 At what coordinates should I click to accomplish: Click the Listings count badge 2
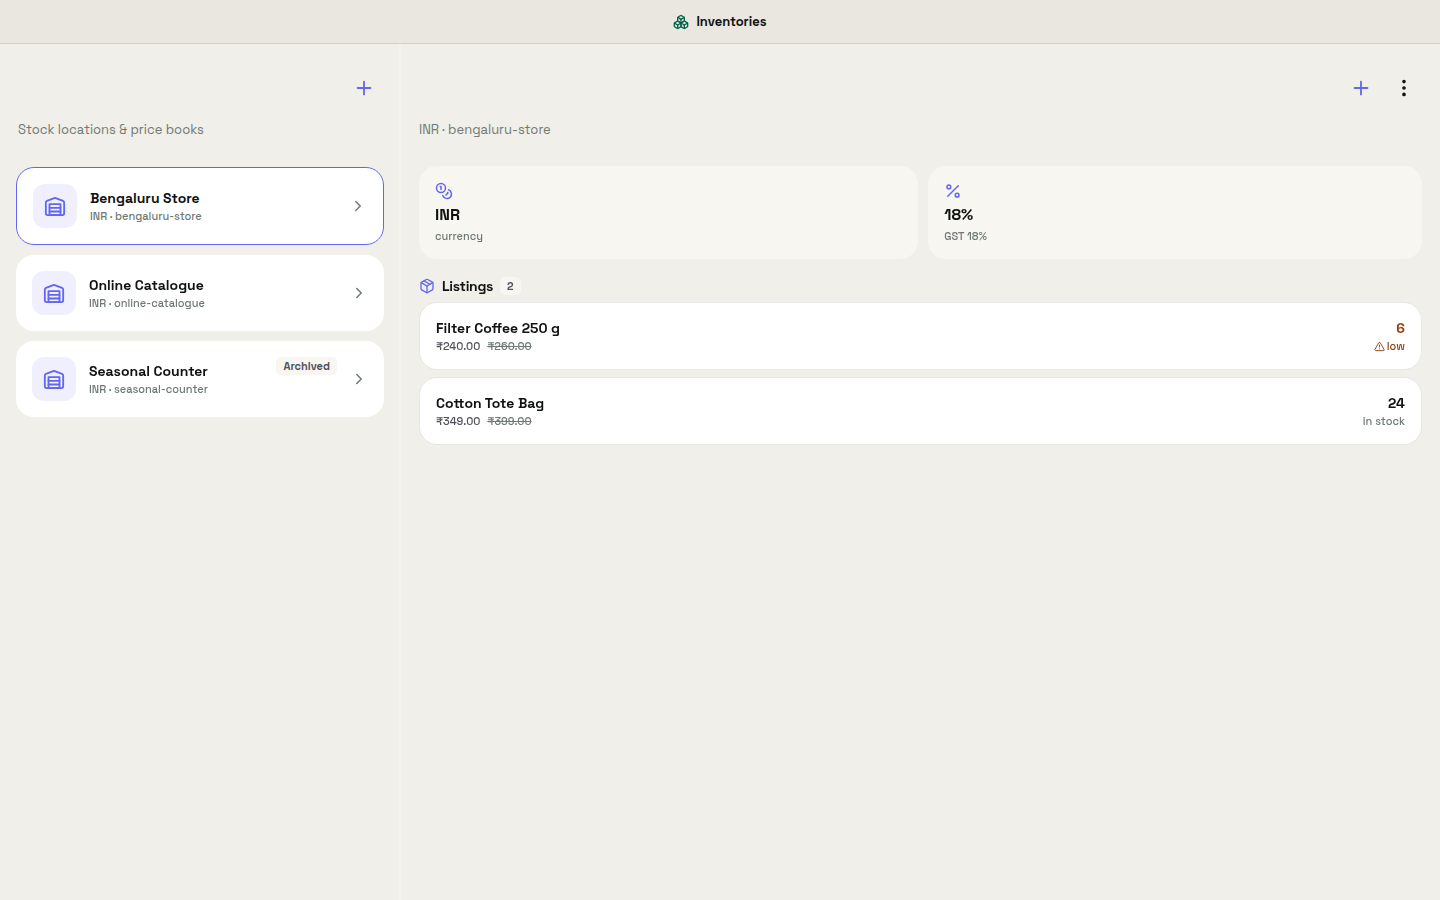pos(510,286)
